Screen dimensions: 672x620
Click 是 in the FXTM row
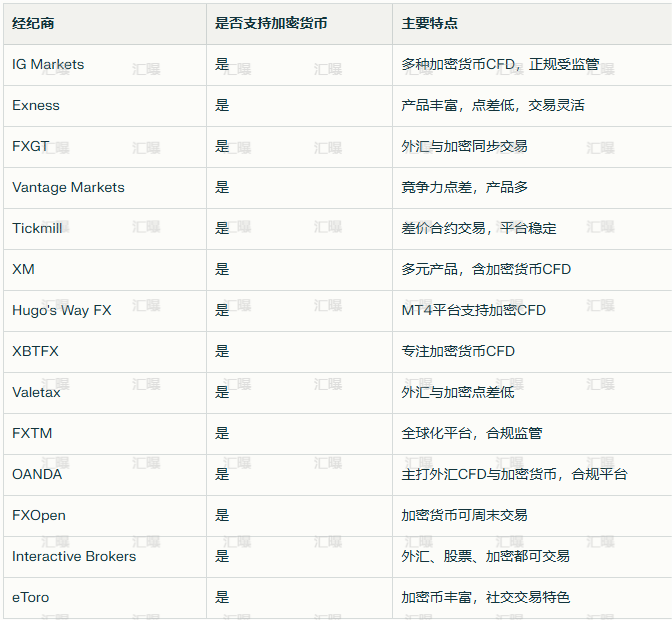point(222,433)
